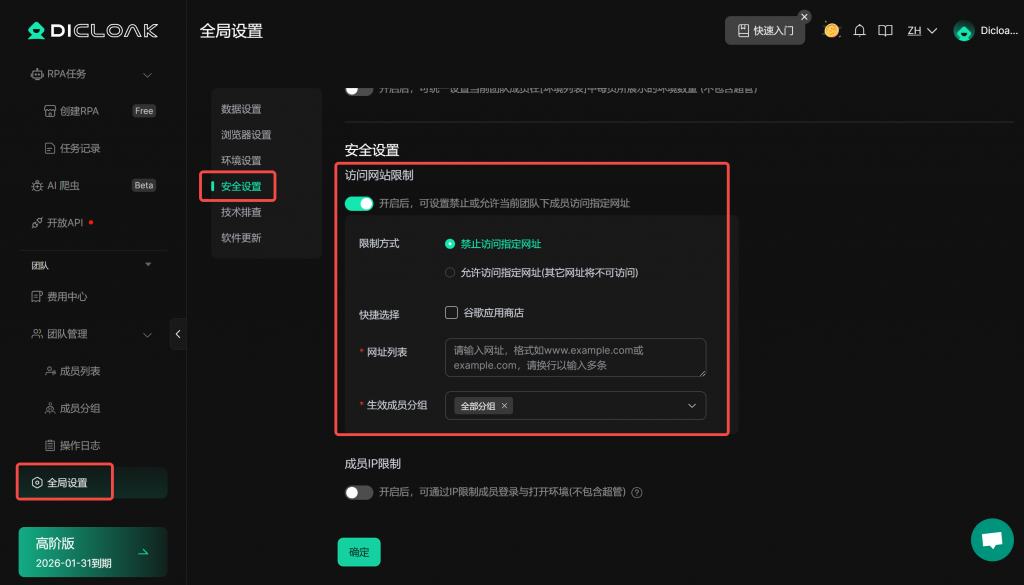Click the green confirm button
Screen dimensions: 1024x585
click(359, 552)
